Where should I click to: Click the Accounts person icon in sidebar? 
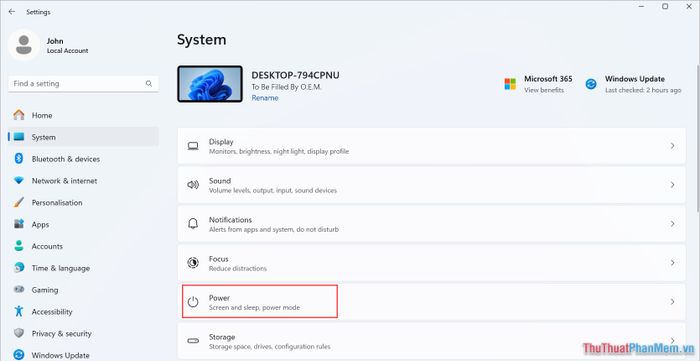pyautogui.click(x=19, y=246)
